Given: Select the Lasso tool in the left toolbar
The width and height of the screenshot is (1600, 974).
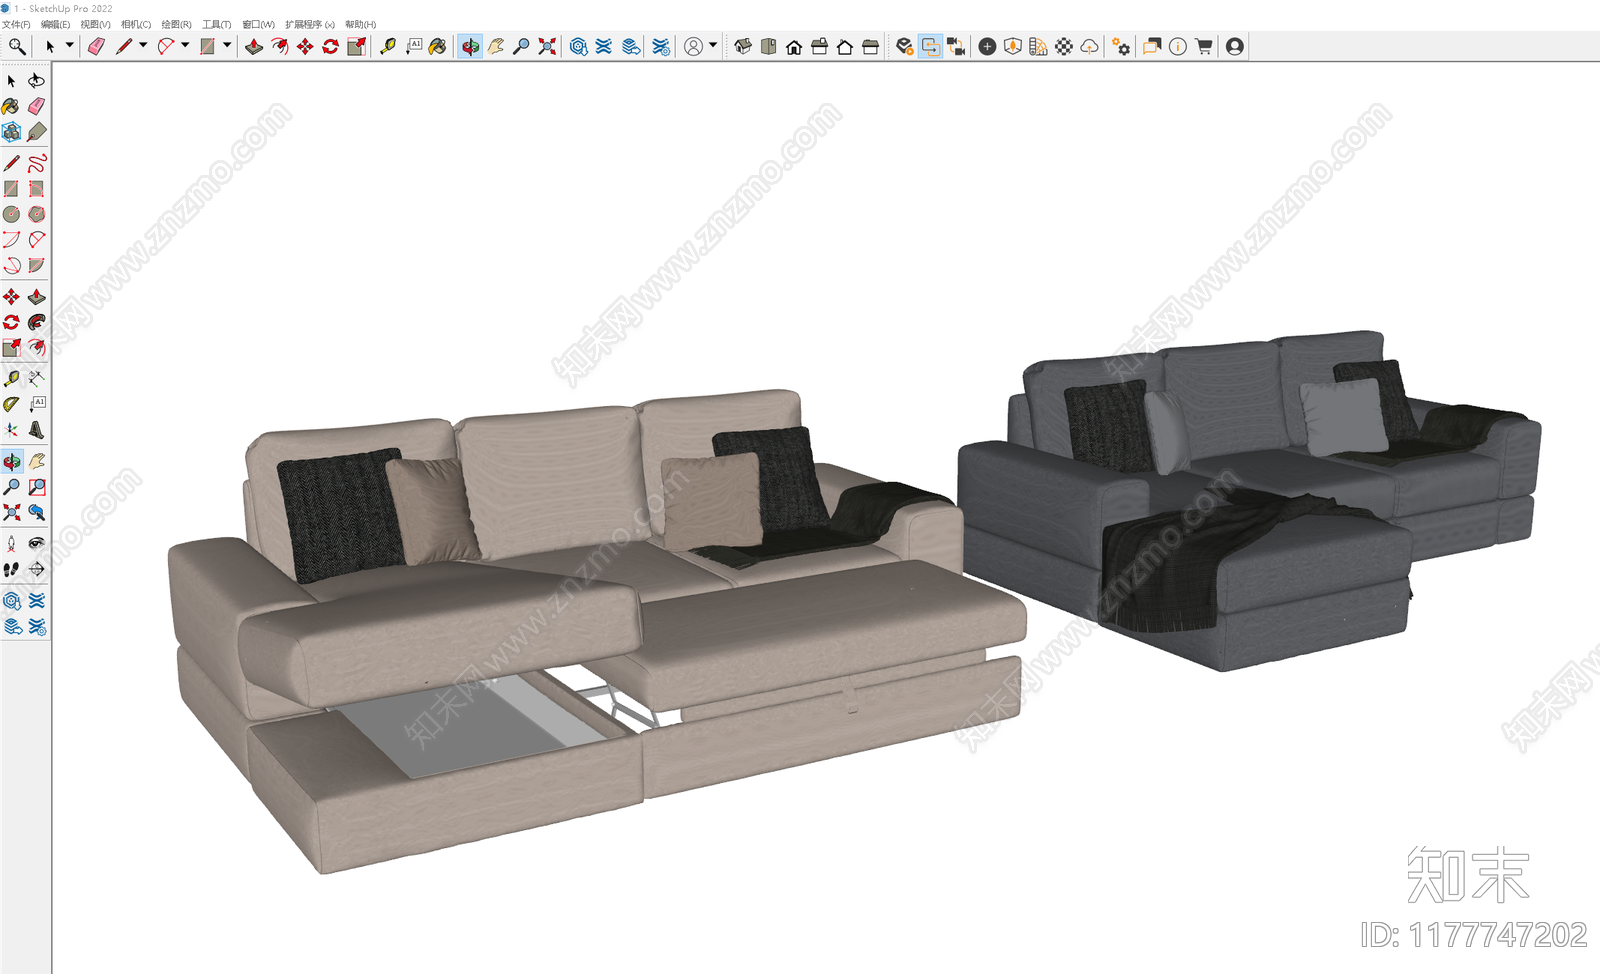Looking at the screenshot, I should click(x=36, y=80).
